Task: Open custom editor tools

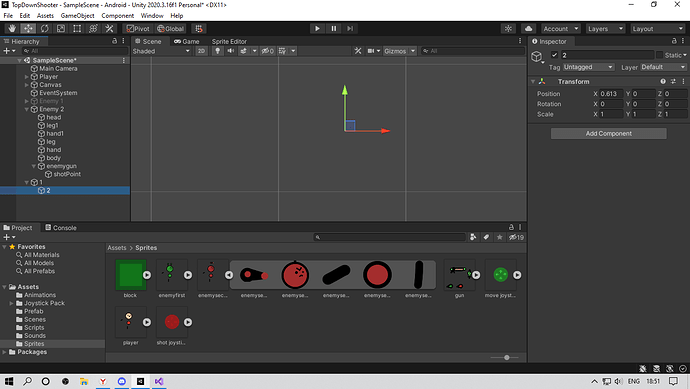Action: tap(109, 29)
